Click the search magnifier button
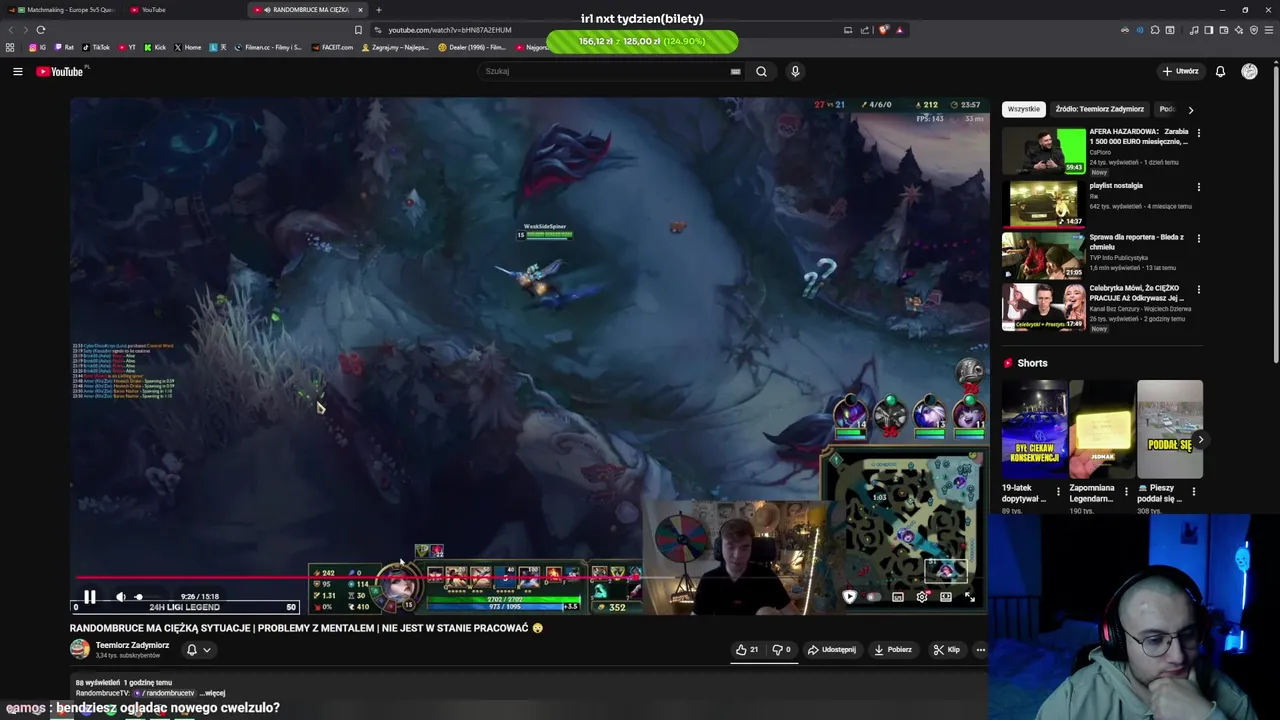The height and width of the screenshot is (720, 1280). (x=761, y=71)
